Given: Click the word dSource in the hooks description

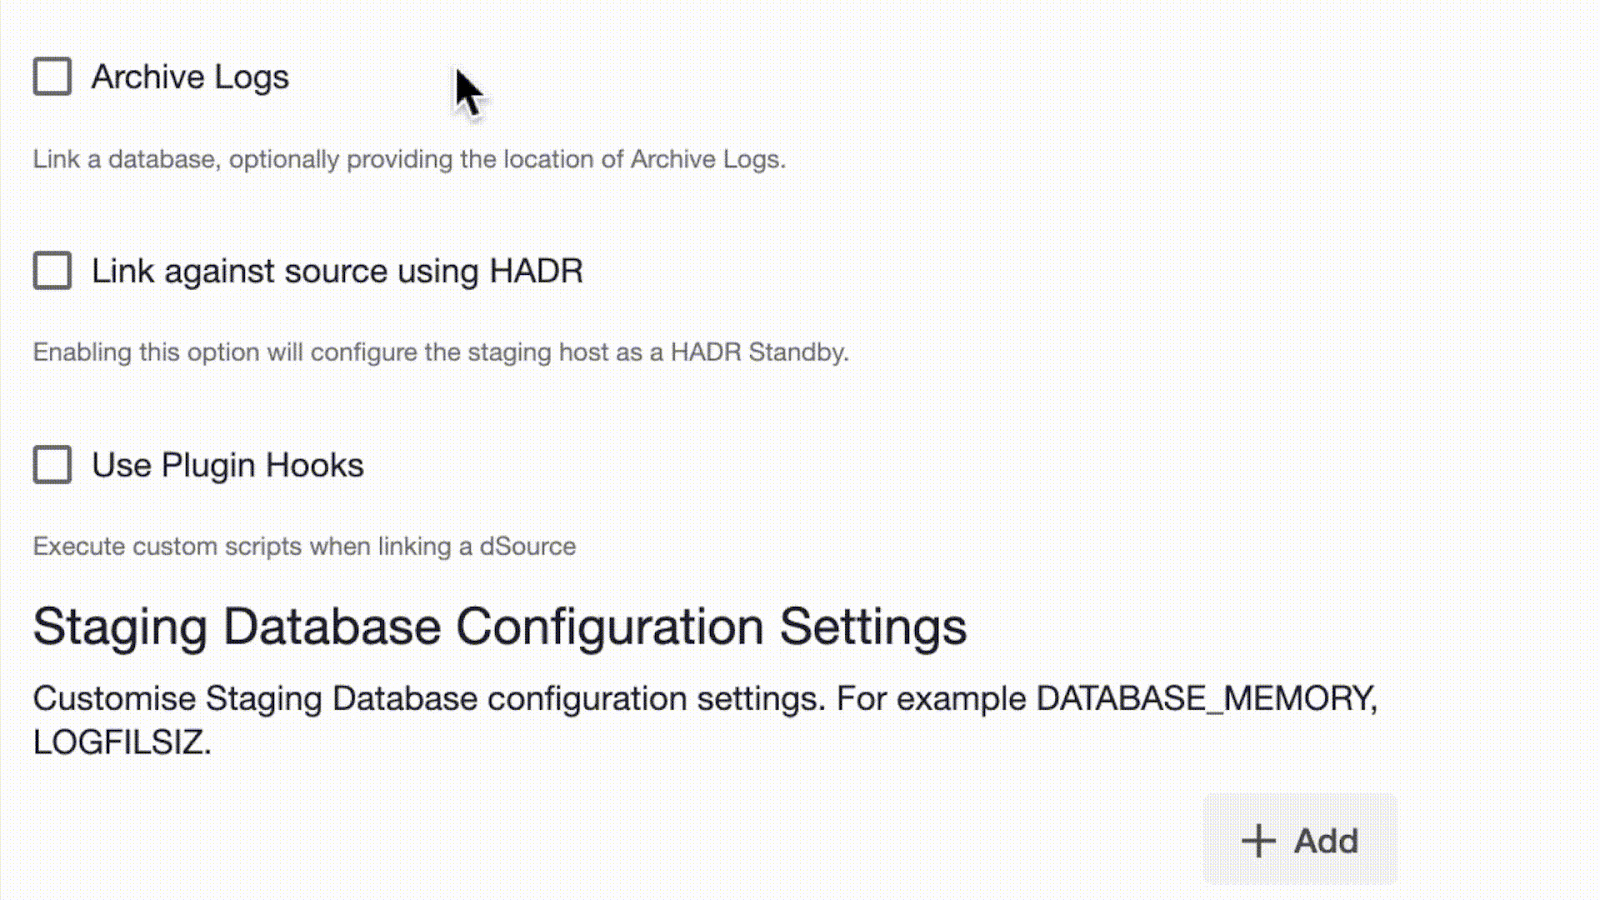Looking at the screenshot, I should point(527,546).
